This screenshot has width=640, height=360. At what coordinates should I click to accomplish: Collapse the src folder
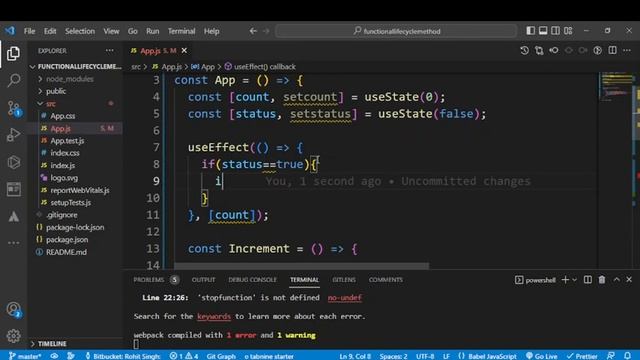tap(76, 104)
